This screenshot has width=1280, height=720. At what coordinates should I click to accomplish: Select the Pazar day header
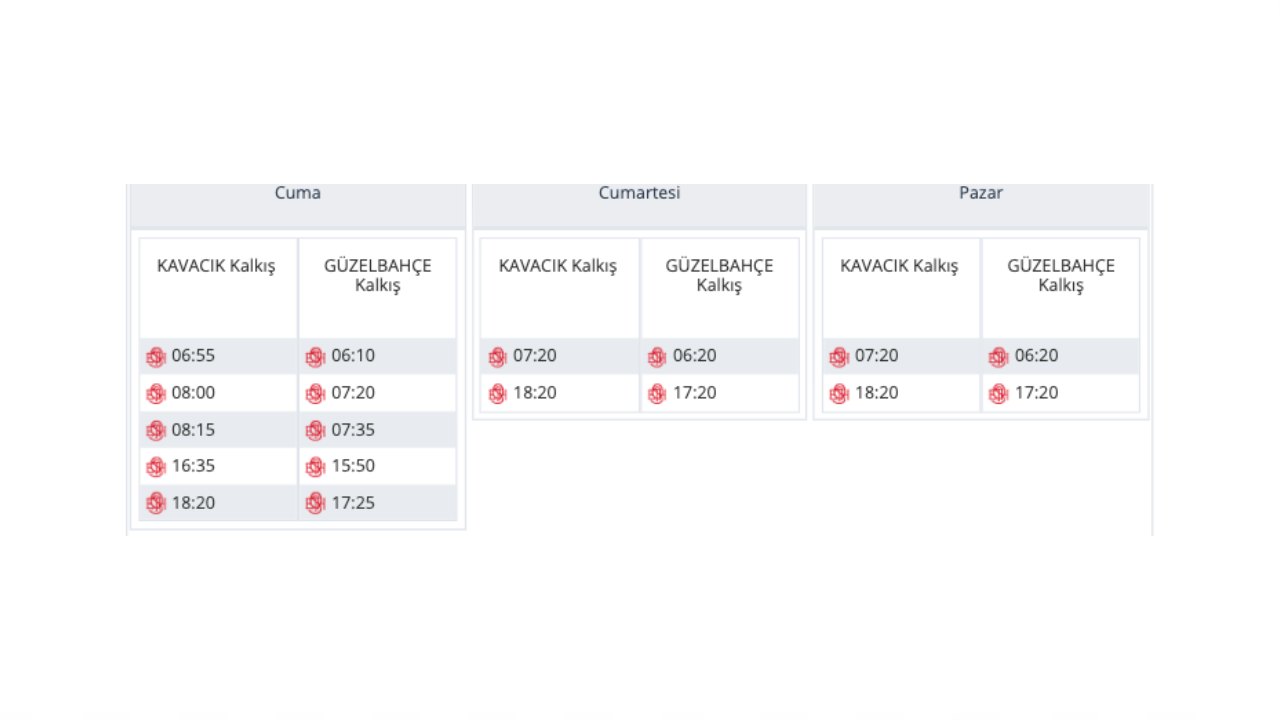click(x=981, y=193)
